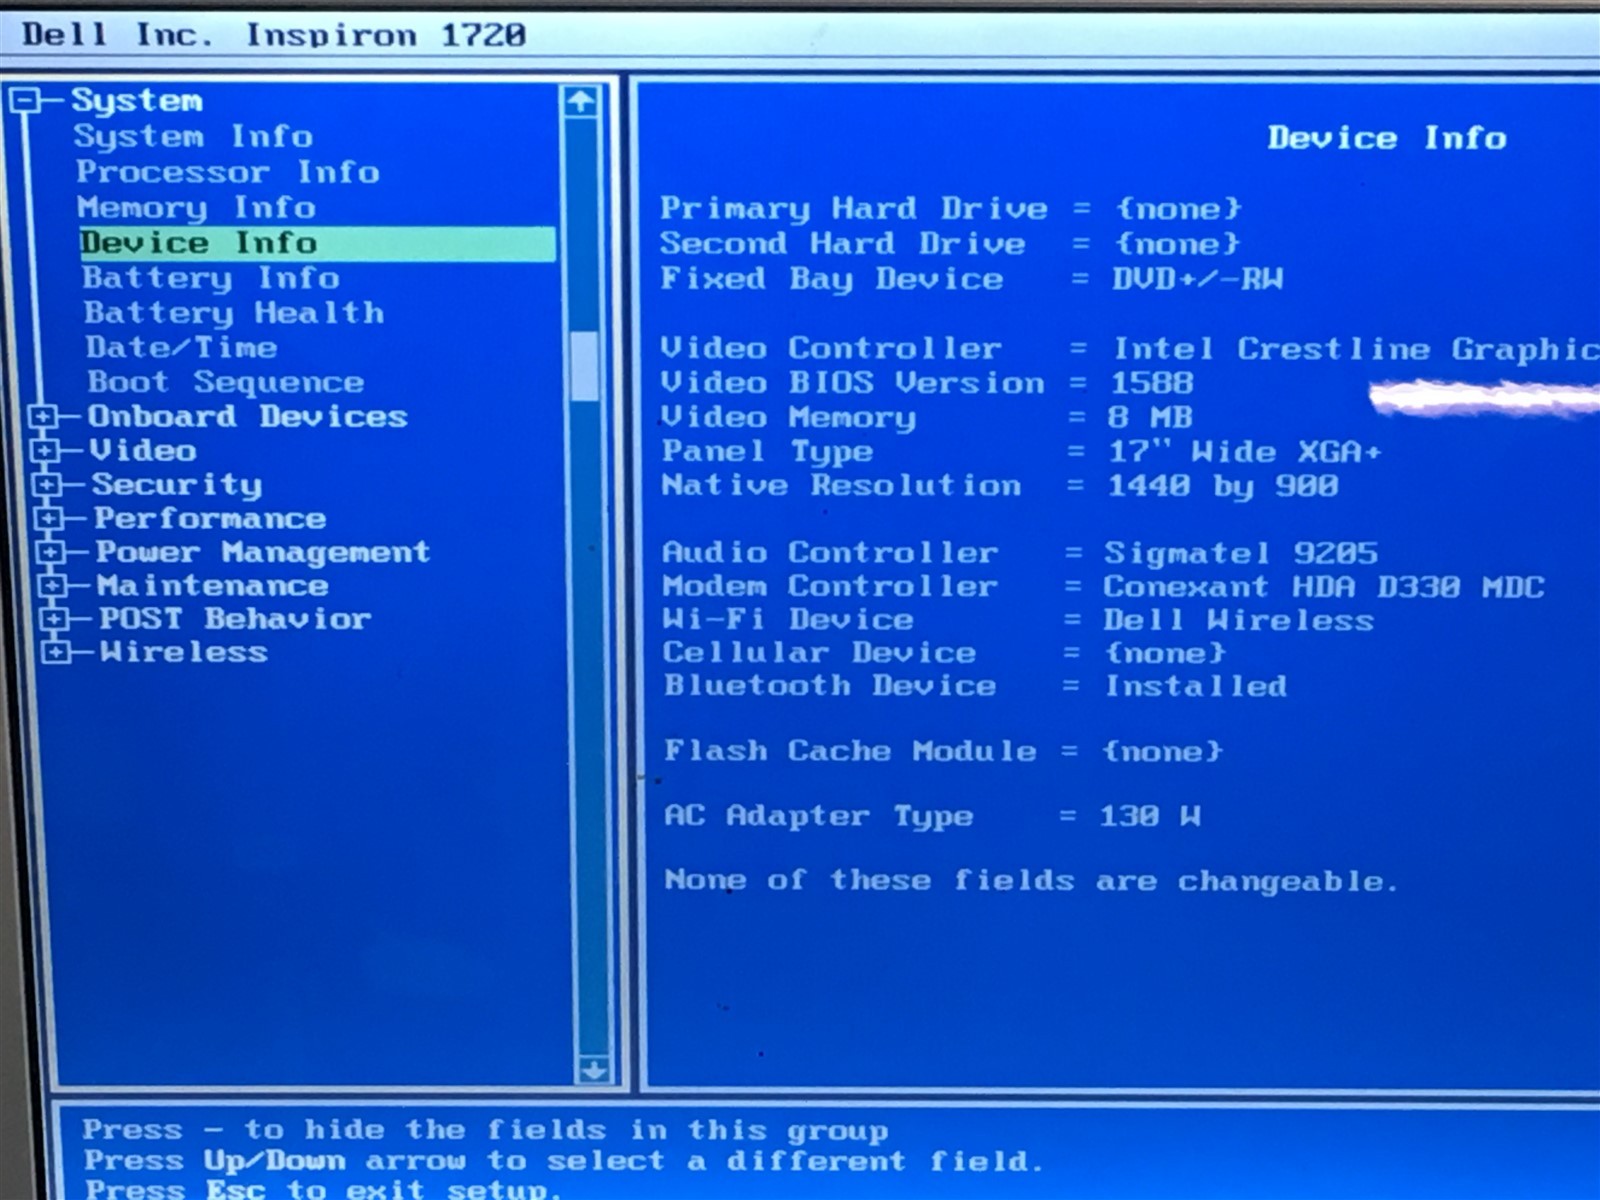
Task: Click the Primary Hard Drive field
Action: (x=951, y=208)
